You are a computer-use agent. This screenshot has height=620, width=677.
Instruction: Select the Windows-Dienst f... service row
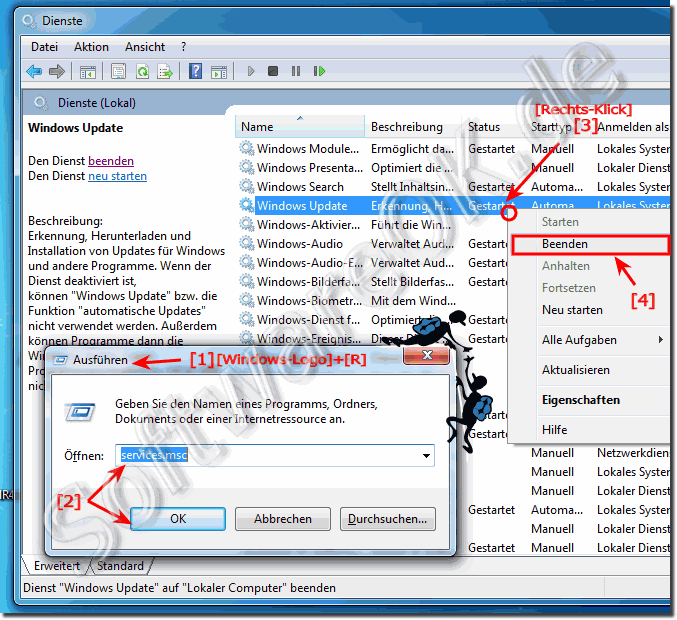tap(373, 320)
